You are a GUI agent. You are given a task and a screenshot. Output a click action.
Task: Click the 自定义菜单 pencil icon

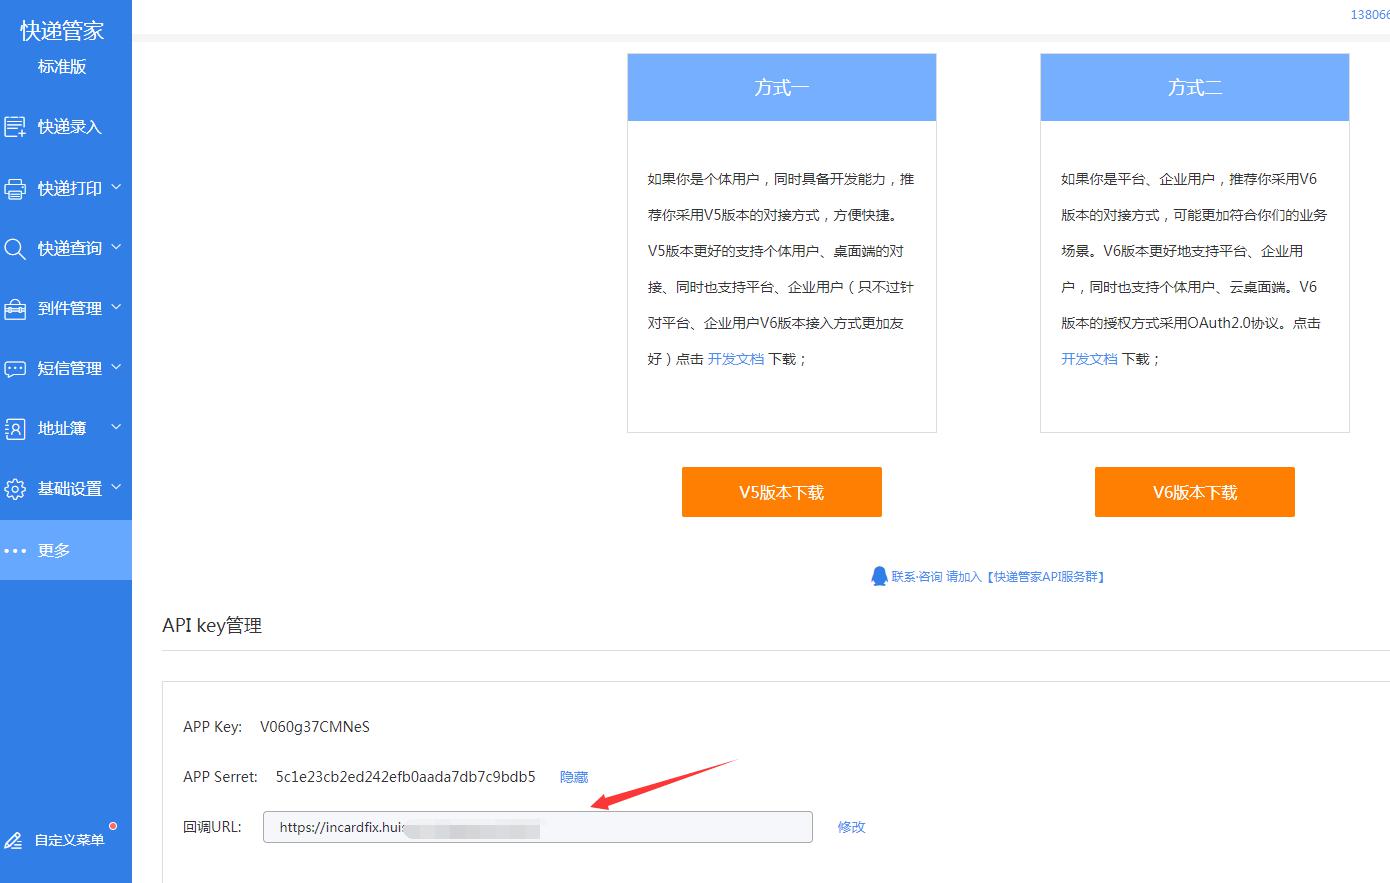[x=14, y=840]
